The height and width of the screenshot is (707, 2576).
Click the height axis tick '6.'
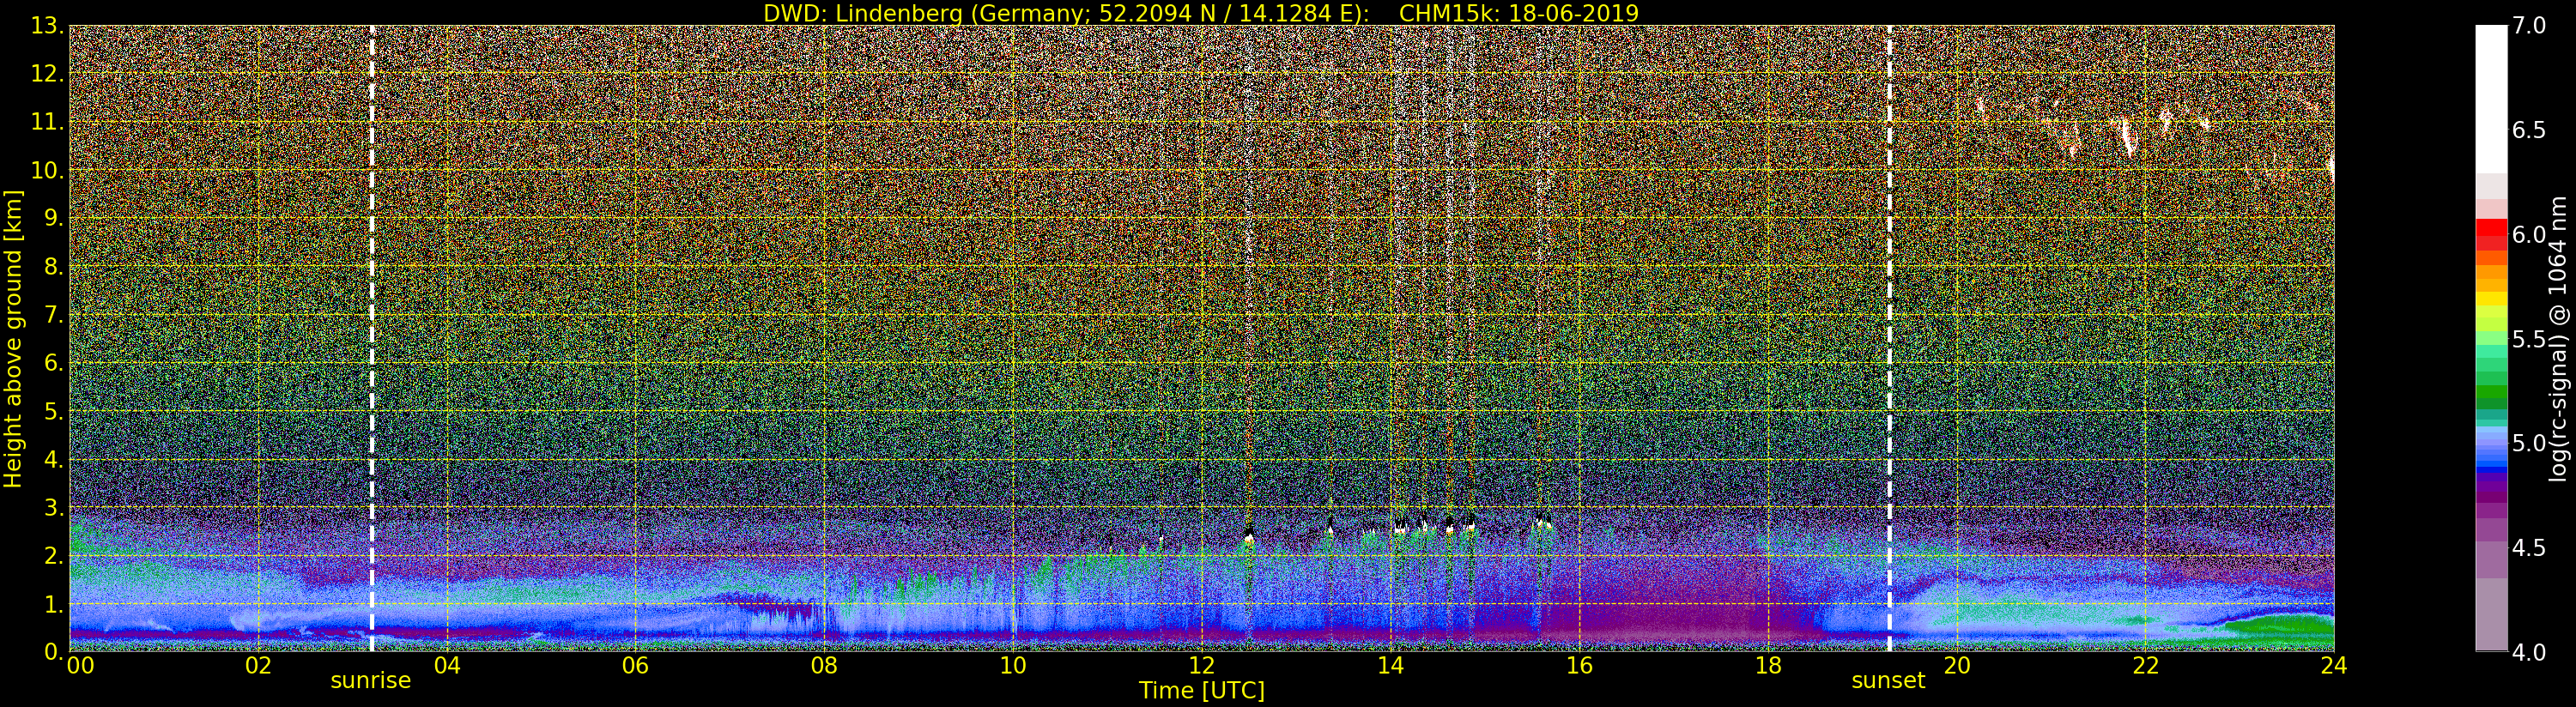pyautogui.click(x=54, y=363)
